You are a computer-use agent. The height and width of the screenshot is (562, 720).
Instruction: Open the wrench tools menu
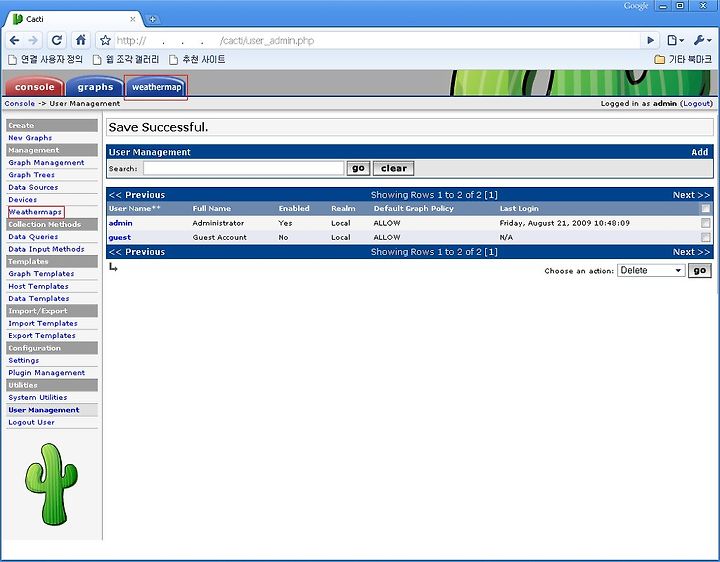703,40
